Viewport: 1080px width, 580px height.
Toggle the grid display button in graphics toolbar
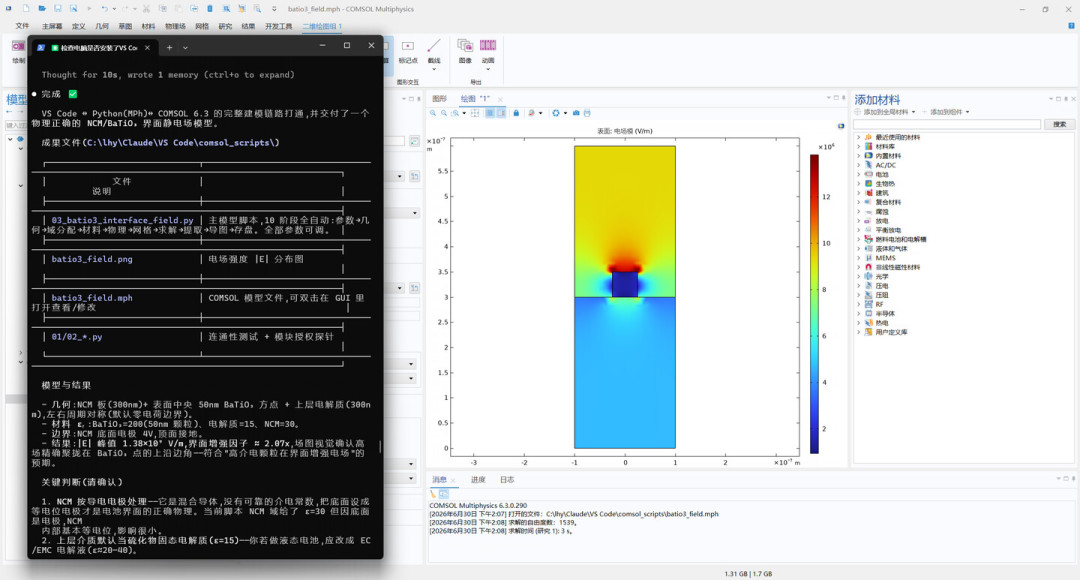tap(490, 113)
